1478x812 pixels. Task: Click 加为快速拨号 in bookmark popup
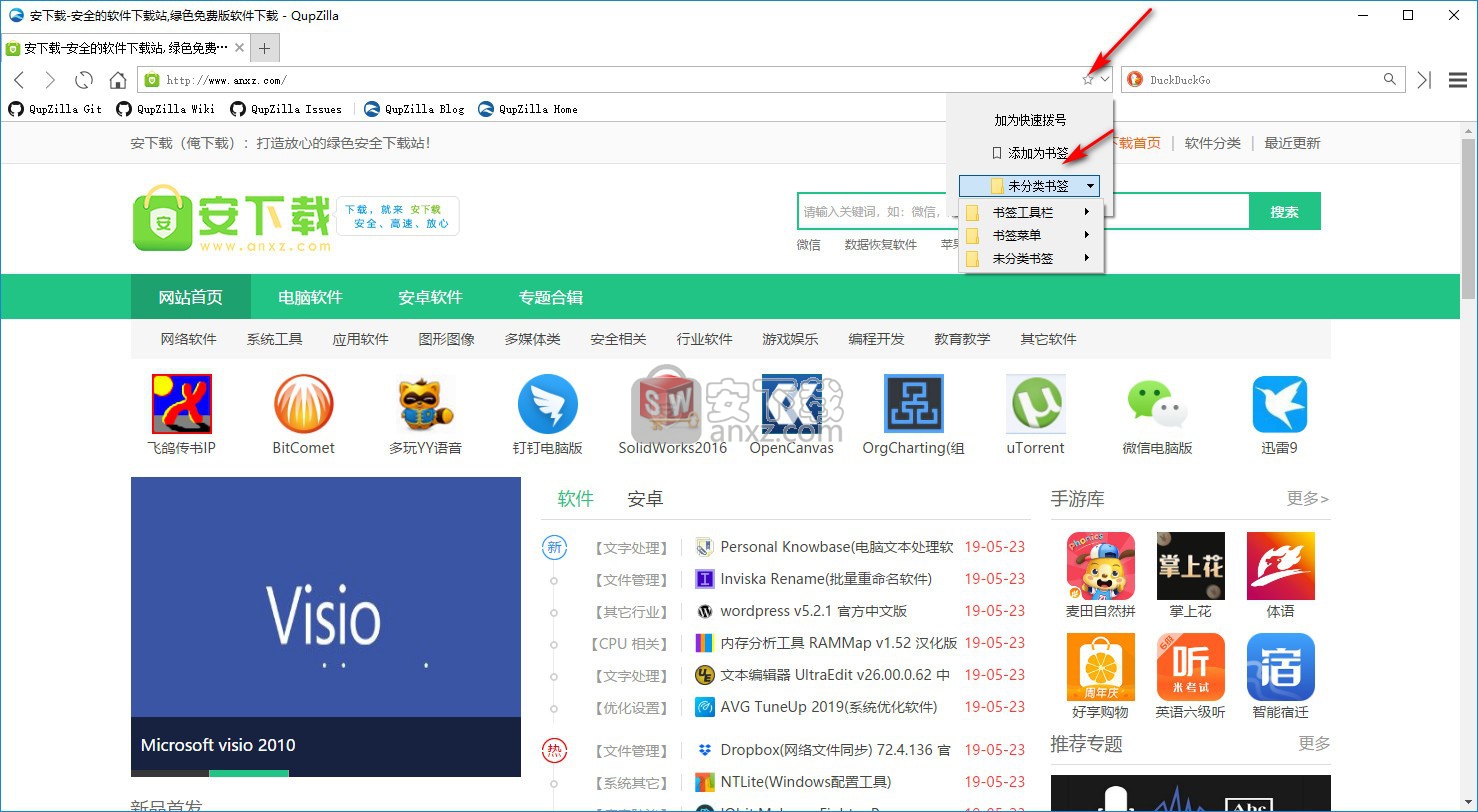[x=1030, y=120]
